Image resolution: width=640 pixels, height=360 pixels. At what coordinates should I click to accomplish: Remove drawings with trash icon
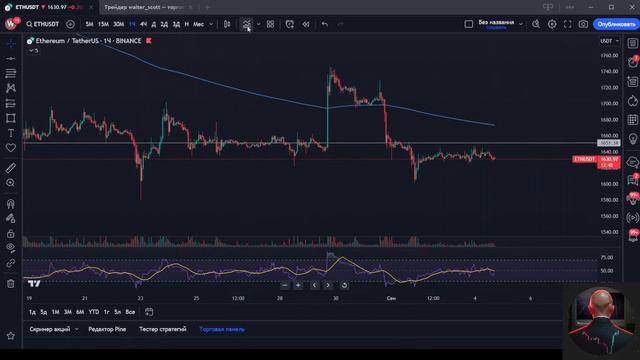coord(11,283)
